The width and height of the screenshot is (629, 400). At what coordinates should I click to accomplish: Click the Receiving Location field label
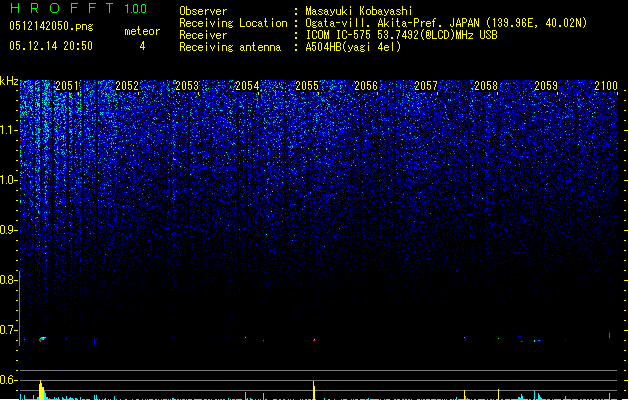233,23
